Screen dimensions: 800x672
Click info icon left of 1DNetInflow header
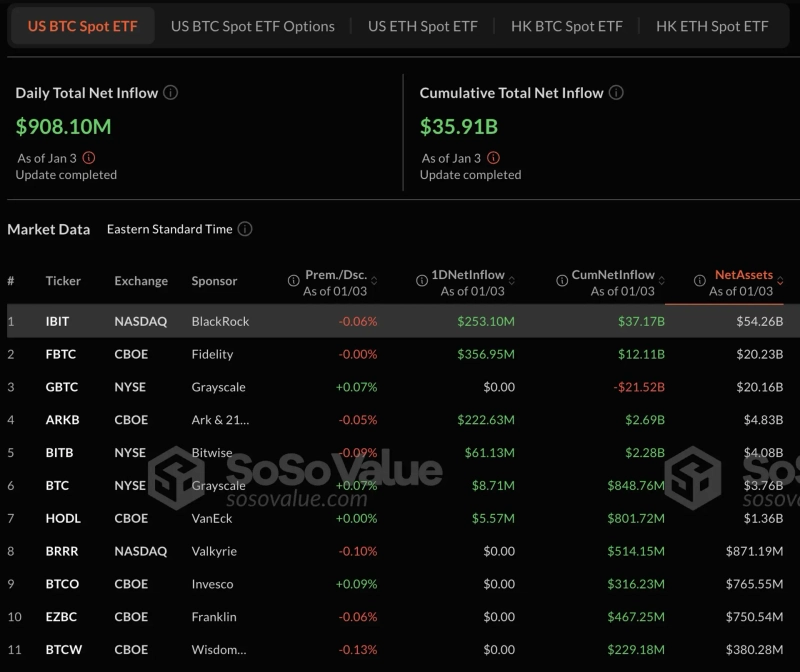(x=422, y=281)
